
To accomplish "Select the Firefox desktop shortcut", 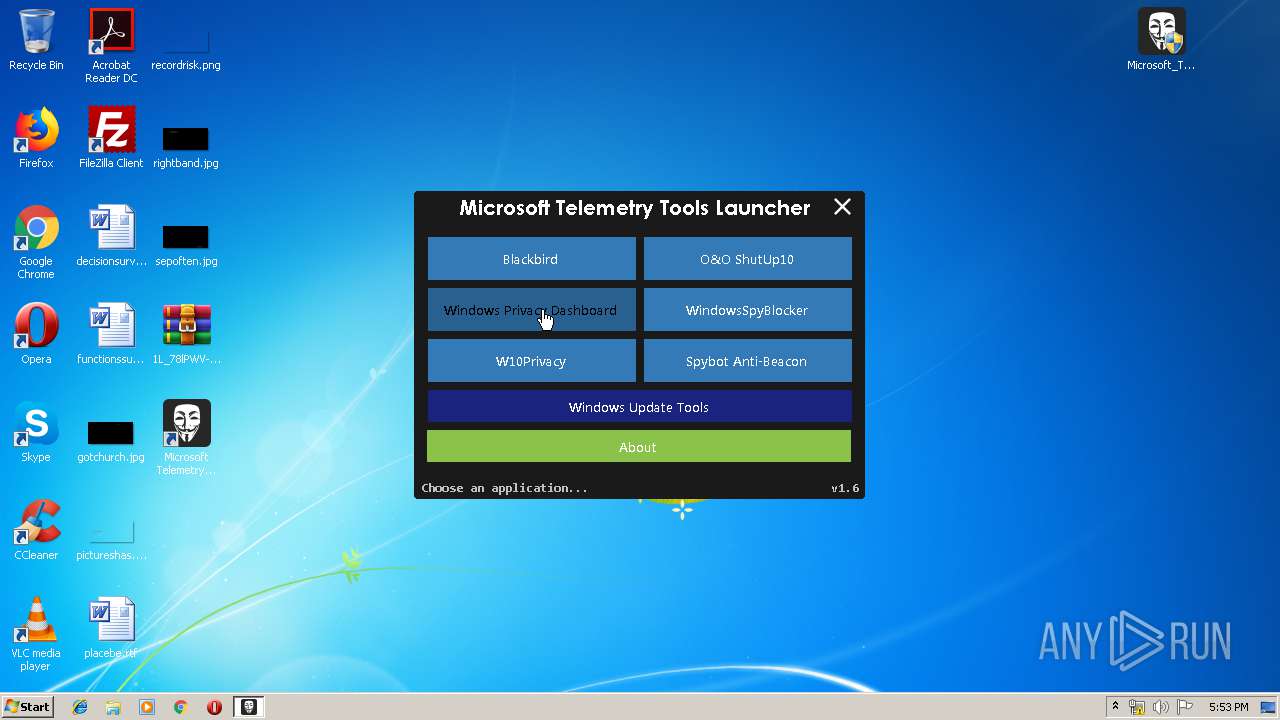I will [36, 138].
